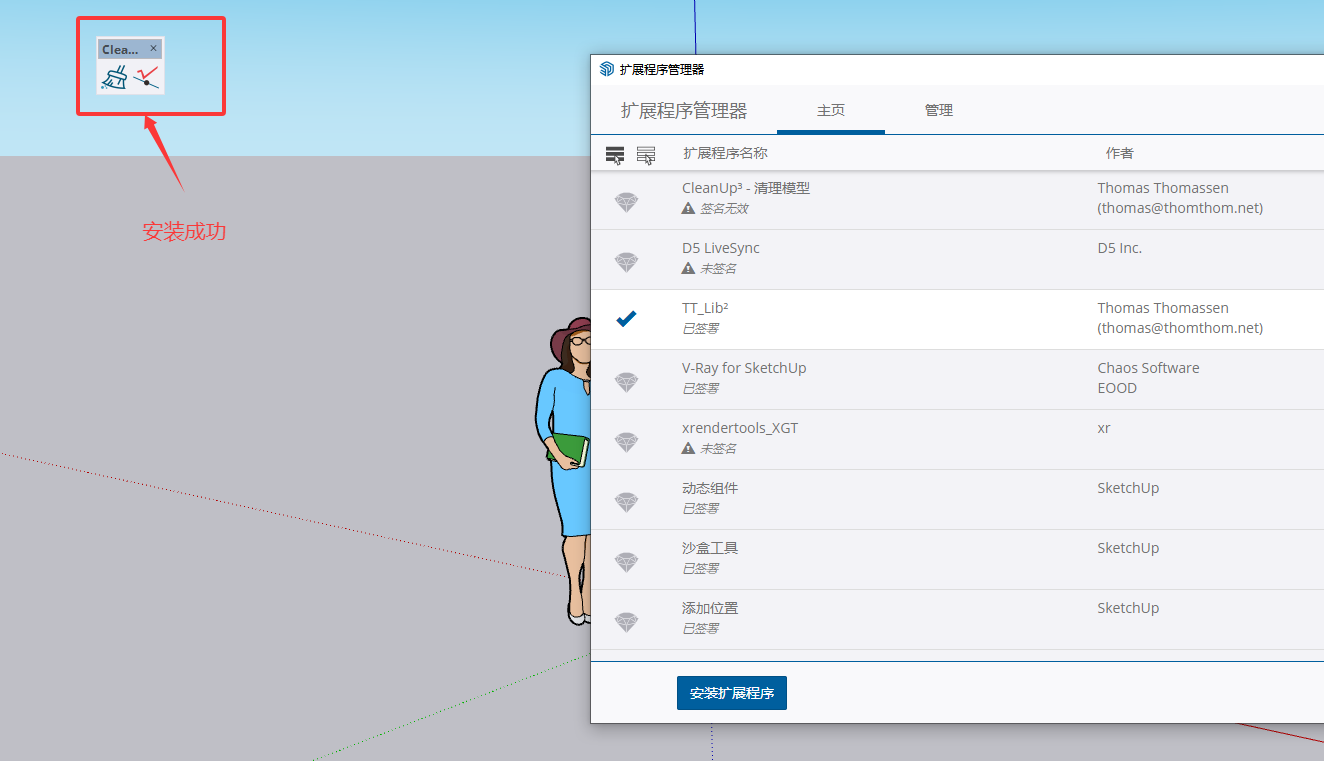Select the D5 LiveSync extension name

click(721, 248)
